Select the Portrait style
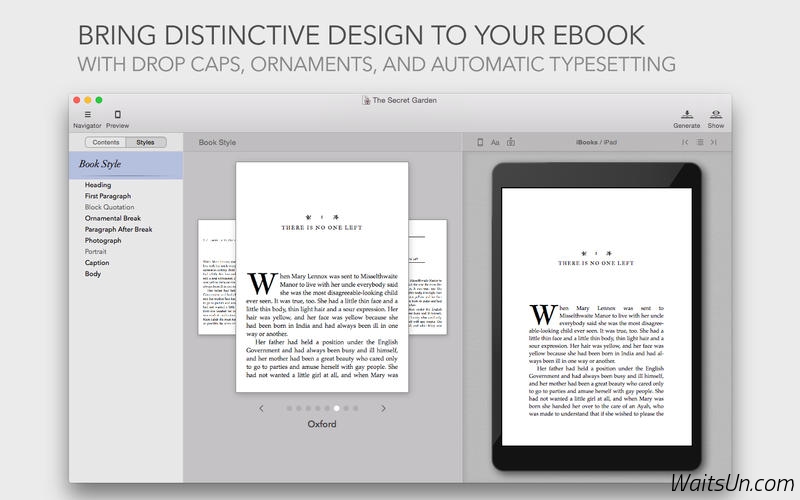This screenshot has height=500, width=800. point(95,252)
